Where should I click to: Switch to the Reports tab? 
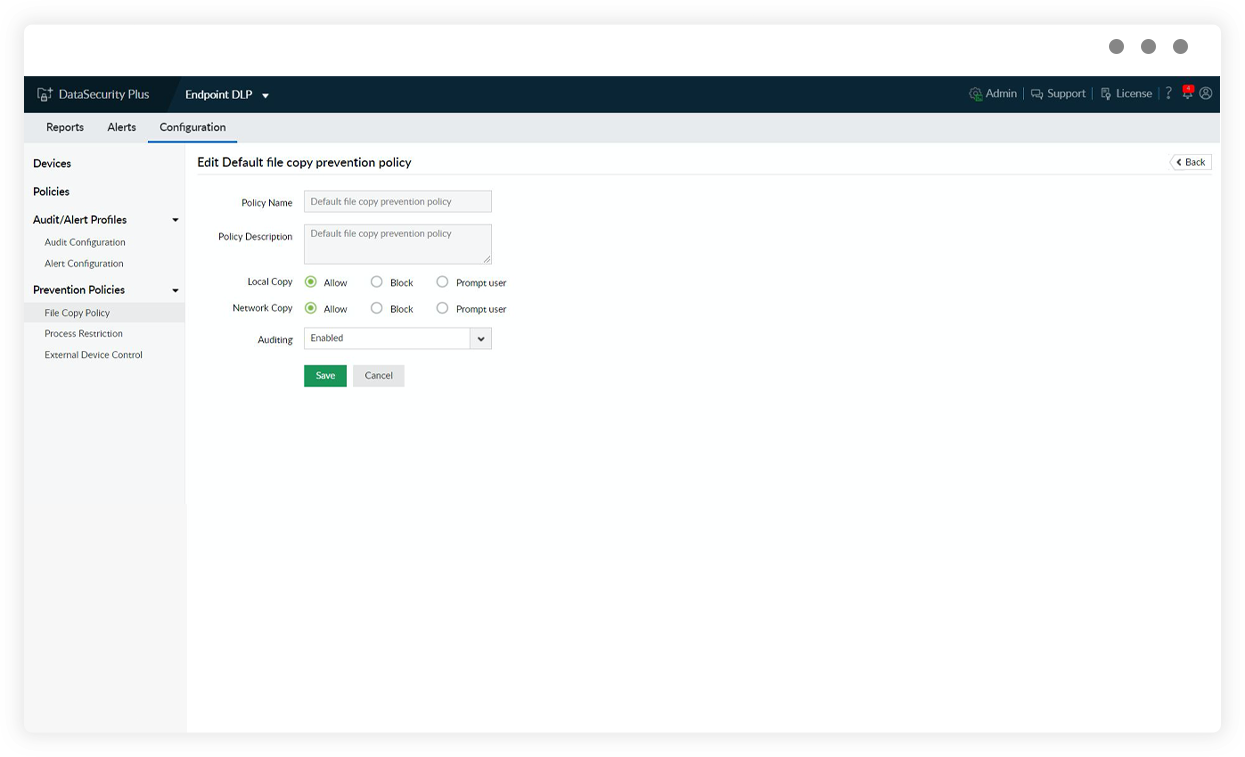[x=64, y=127]
